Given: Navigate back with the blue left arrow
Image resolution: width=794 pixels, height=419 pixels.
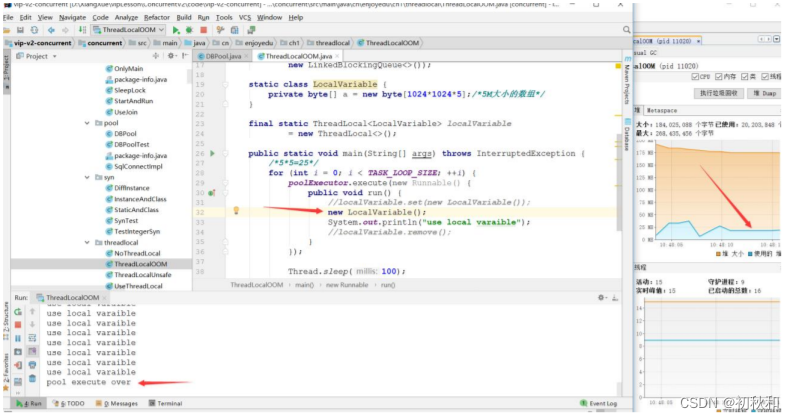Looking at the screenshot, I should 51,30.
